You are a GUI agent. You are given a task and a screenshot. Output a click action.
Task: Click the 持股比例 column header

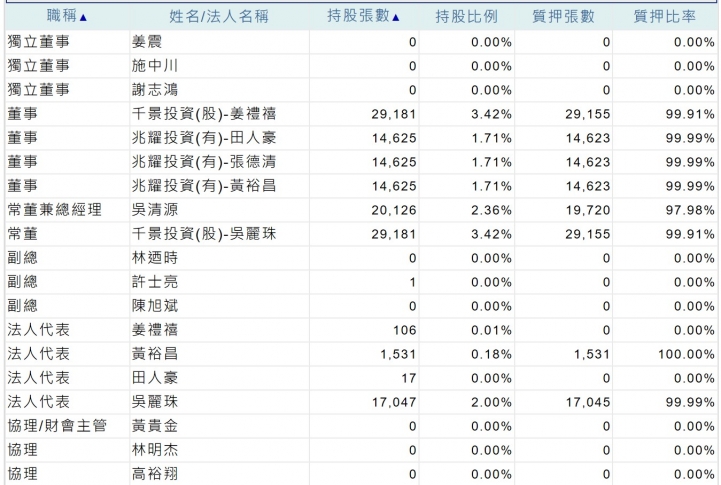(466, 17)
